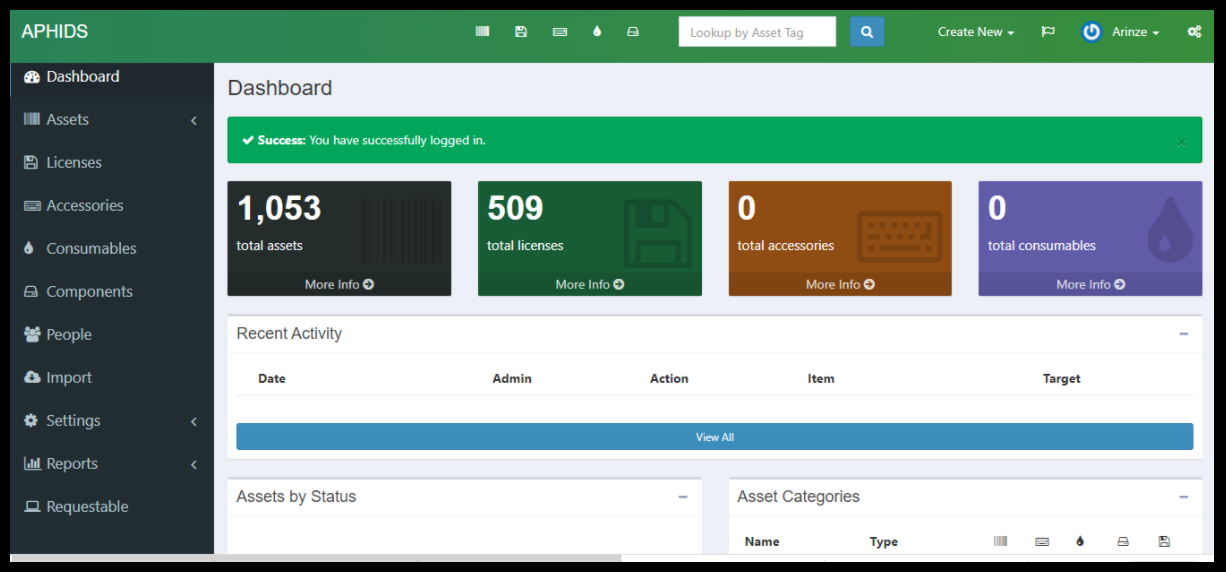This screenshot has height=572, width=1226.
Task: Open Components drive icon in top navbar
Action: (x=633, y=32)
